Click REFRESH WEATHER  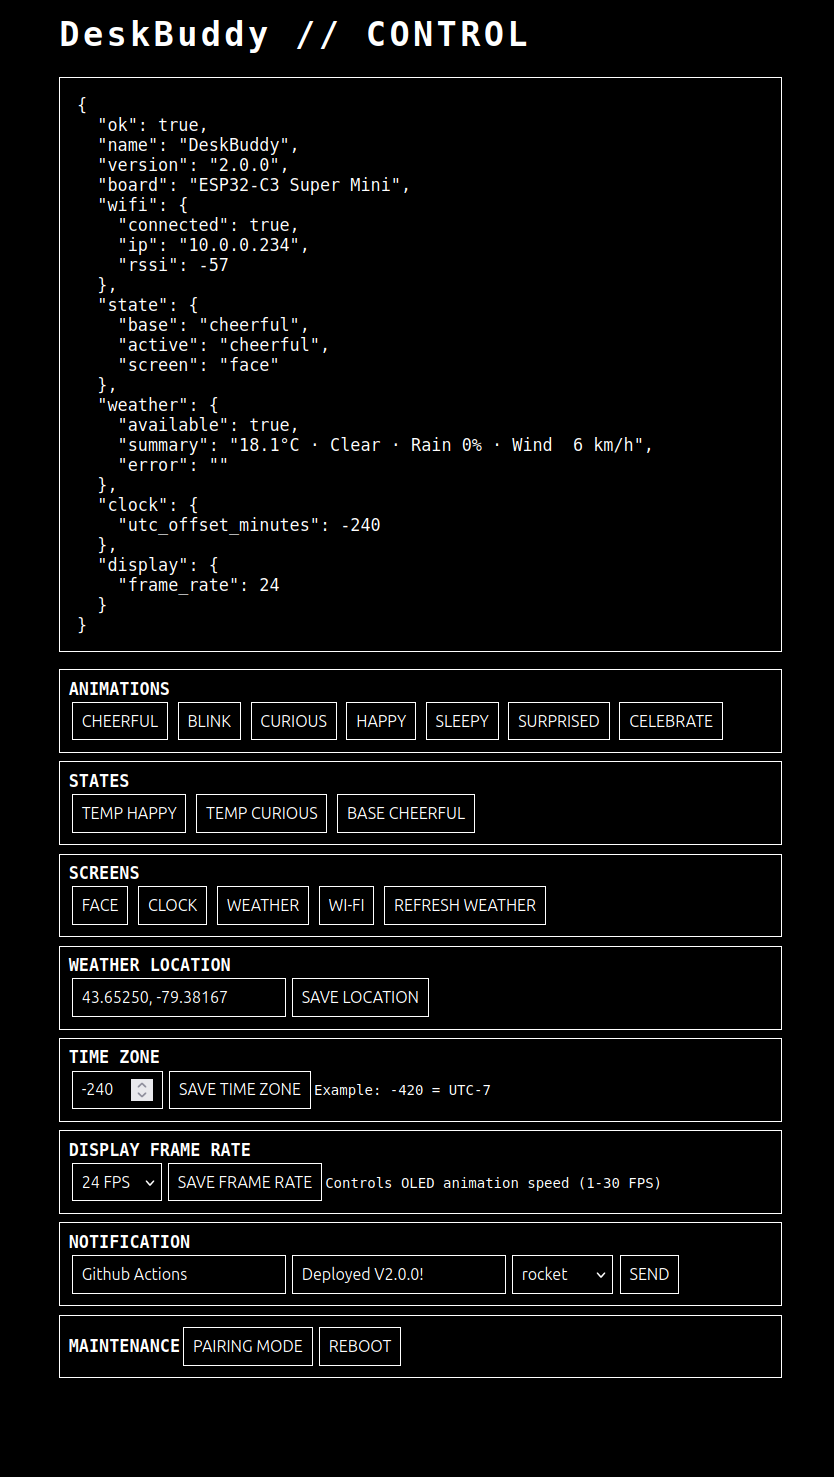465,905
